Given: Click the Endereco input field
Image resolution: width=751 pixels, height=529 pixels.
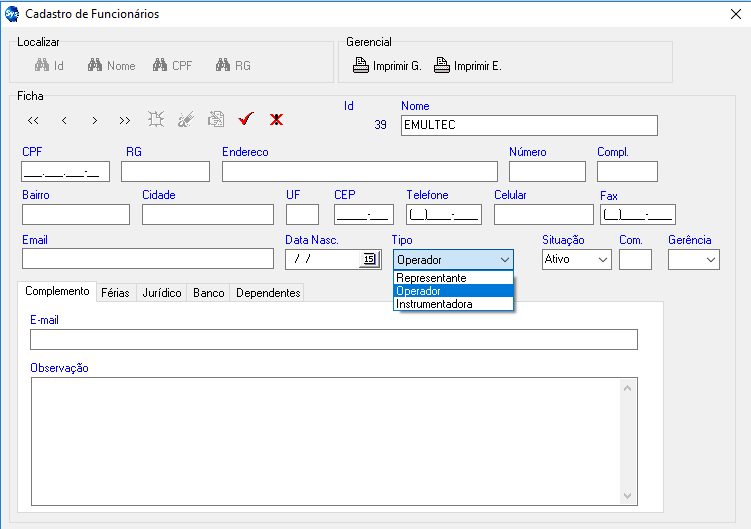Looking at the screenshot, I should pos(359,171).
